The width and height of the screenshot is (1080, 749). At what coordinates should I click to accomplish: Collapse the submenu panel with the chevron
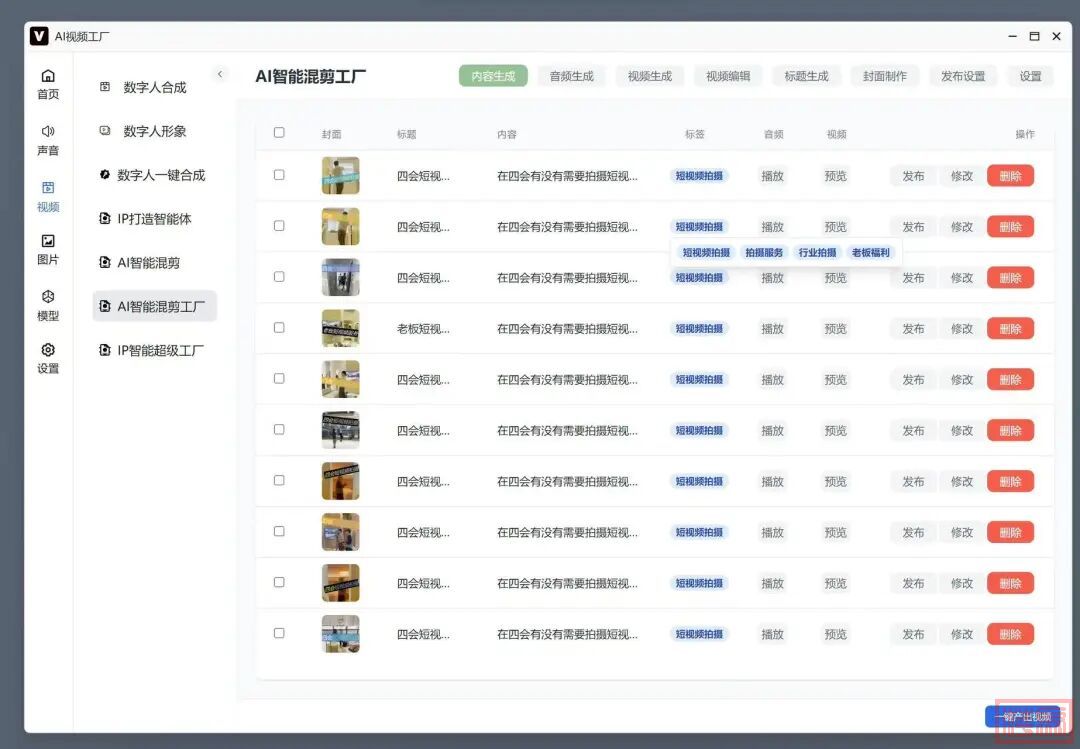(x=221, y=74)
